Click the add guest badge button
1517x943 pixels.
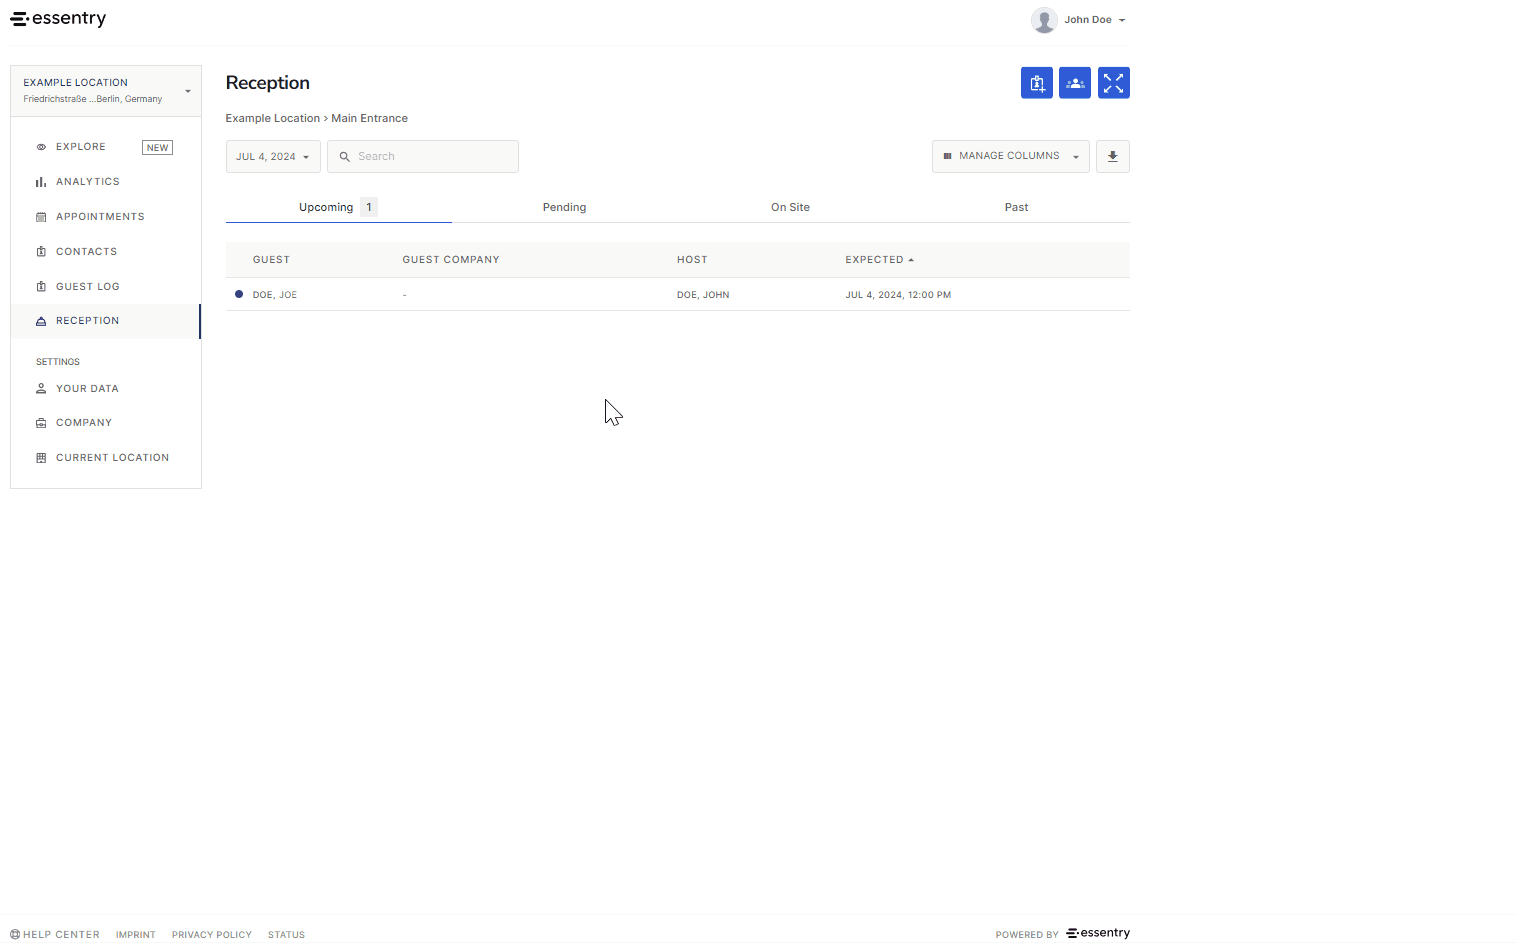pos(1037,83)
